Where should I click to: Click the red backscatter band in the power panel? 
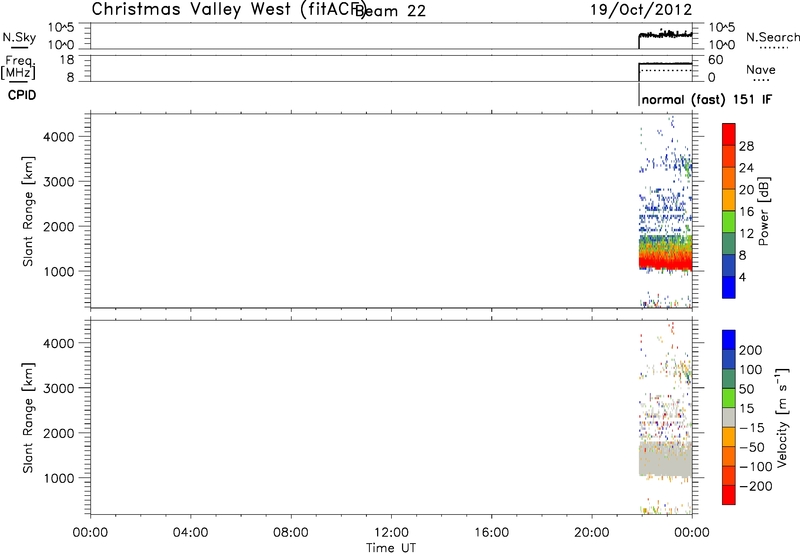tap(665, 263)
